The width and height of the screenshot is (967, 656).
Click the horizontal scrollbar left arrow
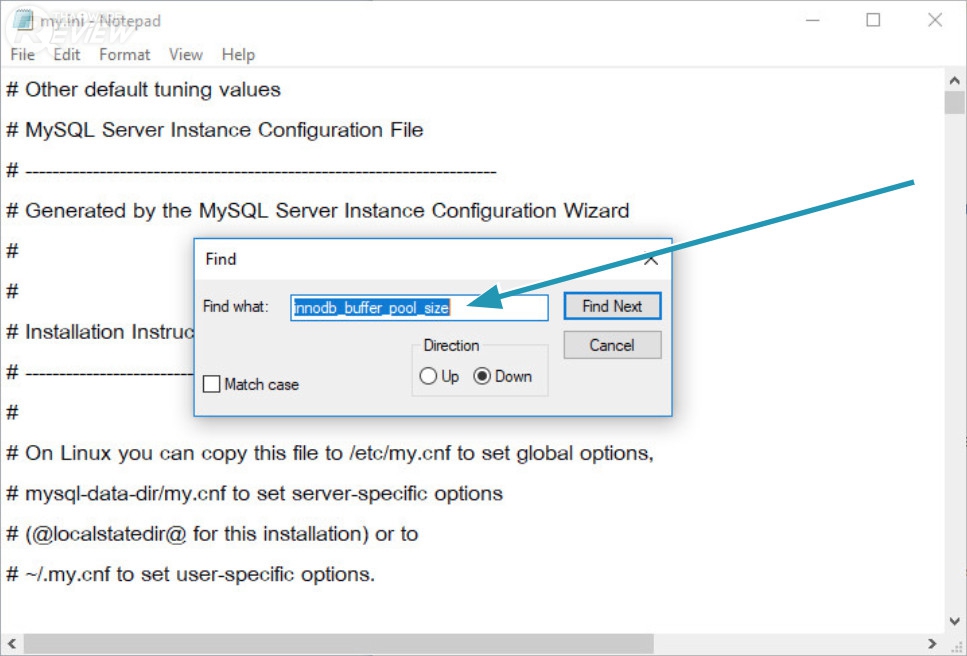pos(12,644)
